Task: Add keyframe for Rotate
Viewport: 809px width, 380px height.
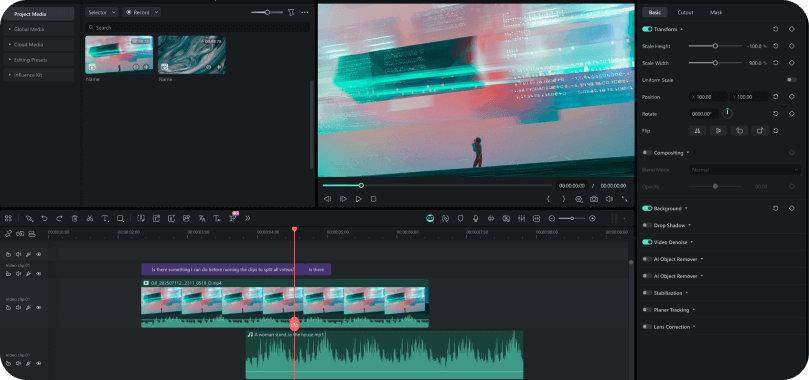Action: click(x=791, y=113)
